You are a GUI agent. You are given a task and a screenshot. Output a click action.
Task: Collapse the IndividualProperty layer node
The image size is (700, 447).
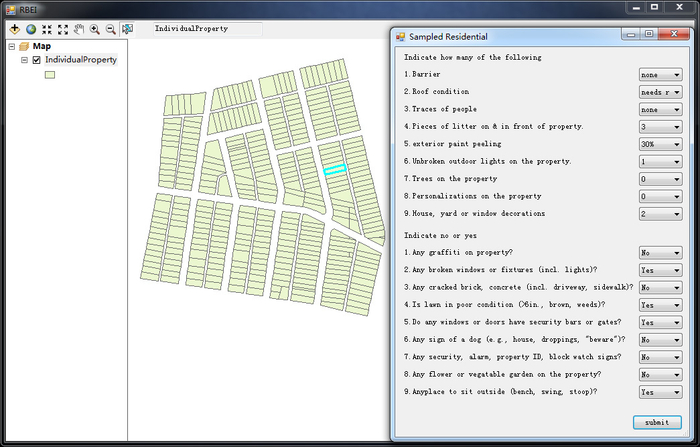click(x=24, y=60)
